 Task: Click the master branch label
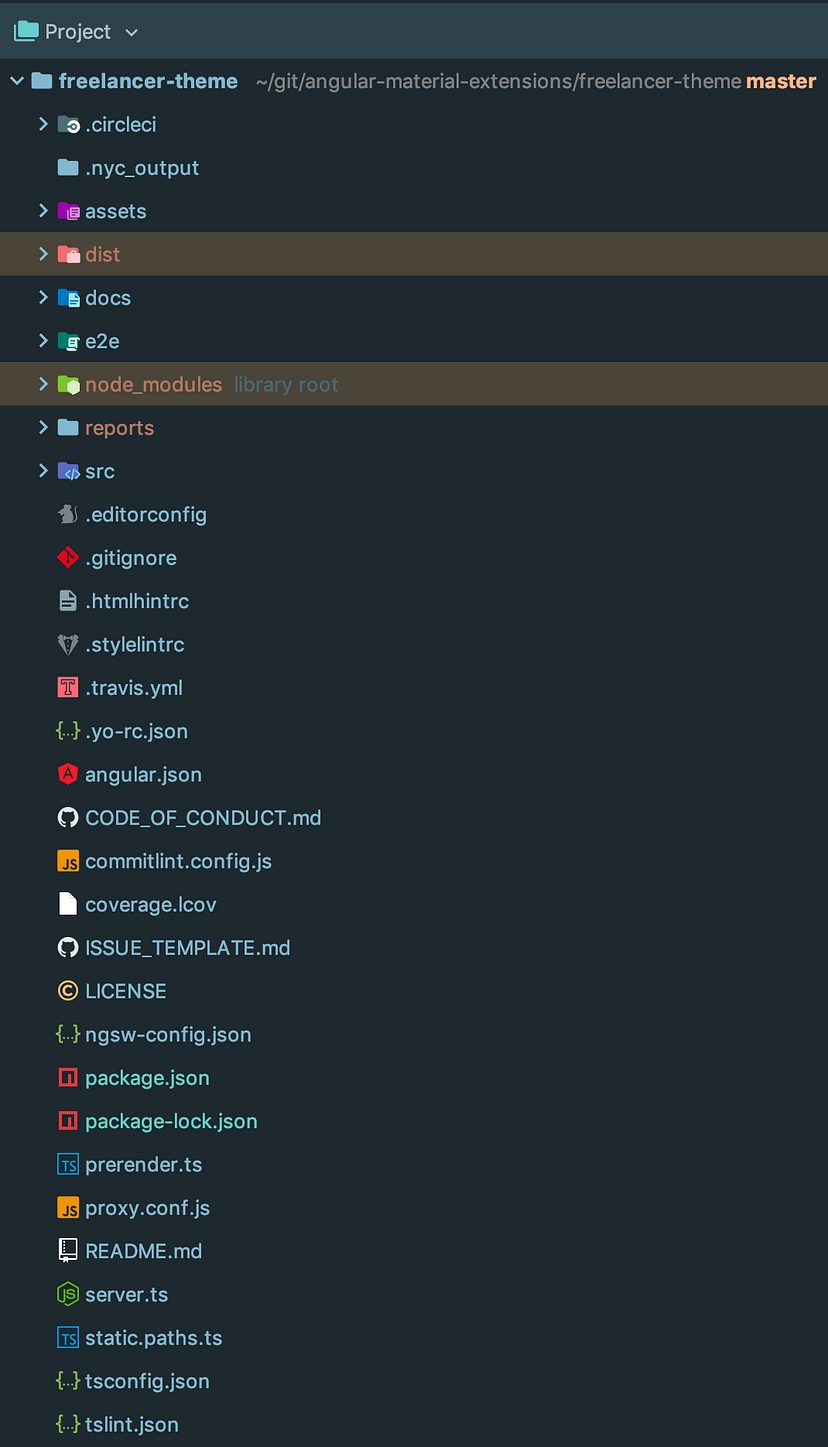(781, 81)
